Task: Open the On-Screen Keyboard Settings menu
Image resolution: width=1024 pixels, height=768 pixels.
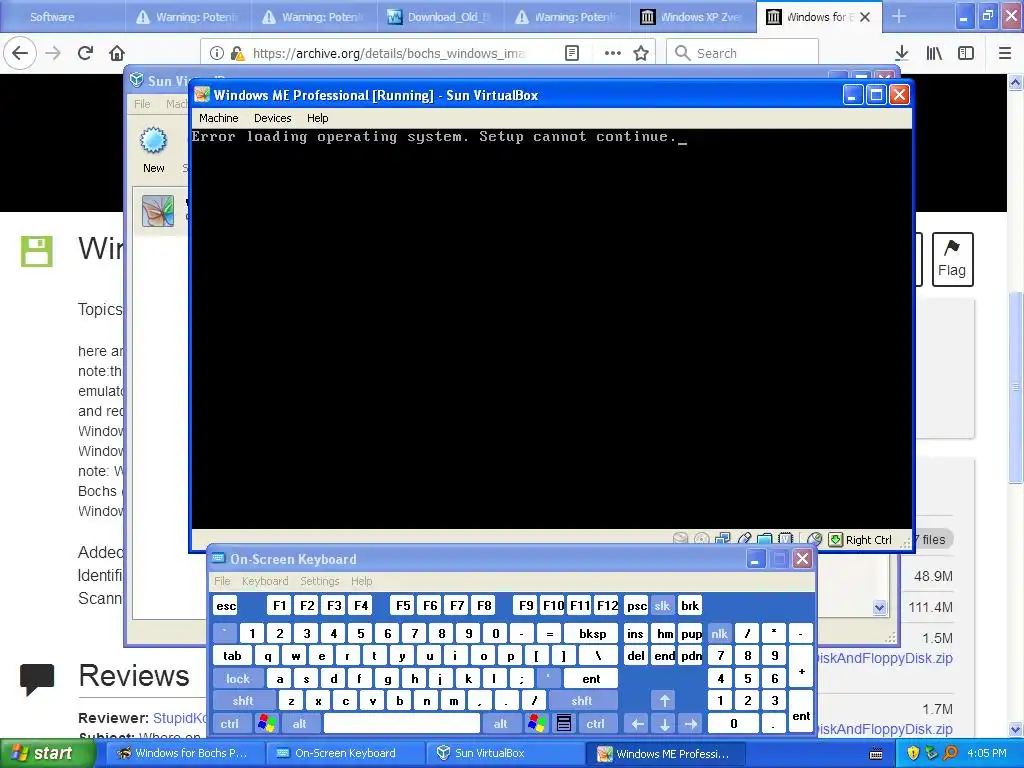Action: (319, 581)
